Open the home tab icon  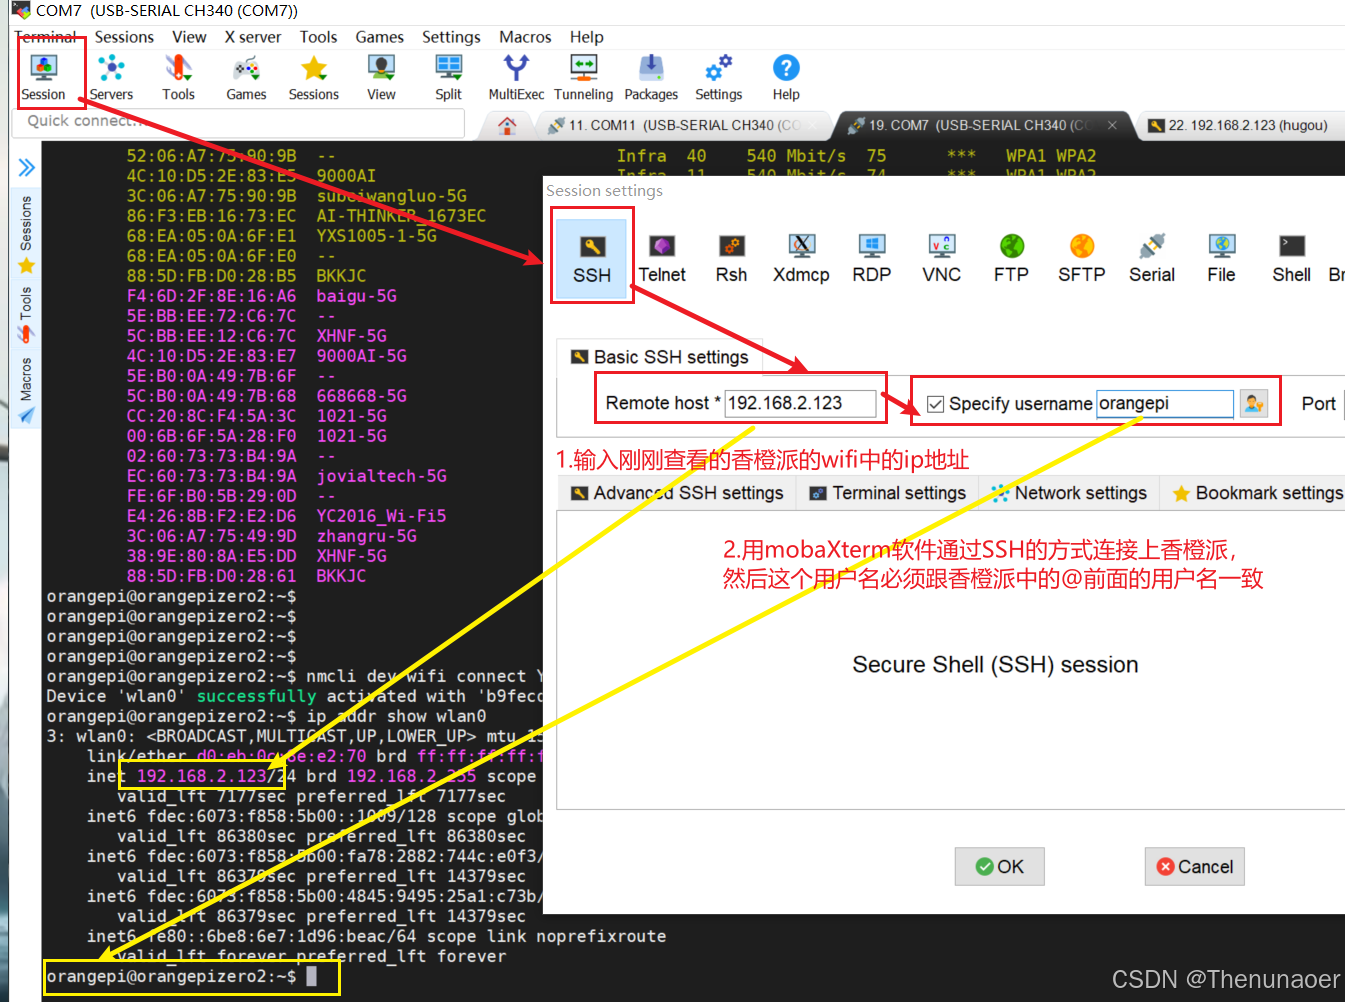coord(507,126)
